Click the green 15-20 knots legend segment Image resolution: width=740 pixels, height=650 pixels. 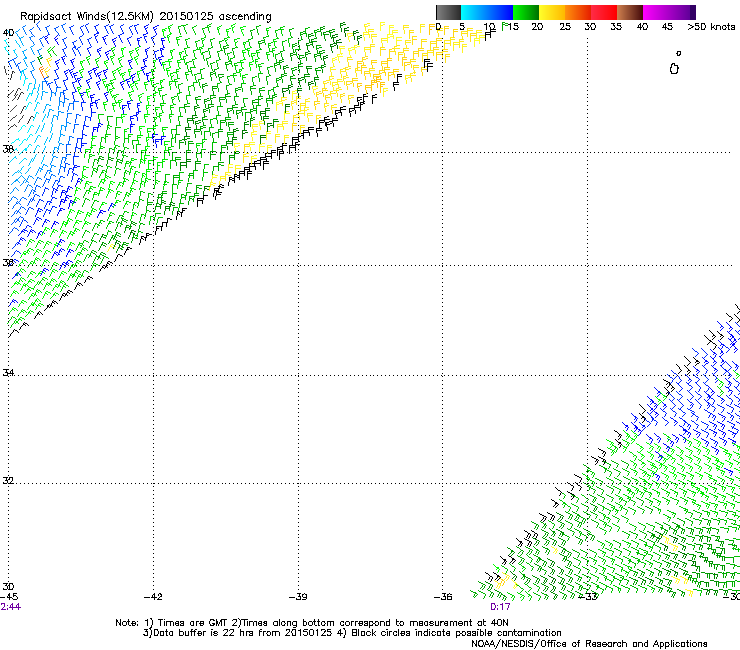(x=526, y=12)
